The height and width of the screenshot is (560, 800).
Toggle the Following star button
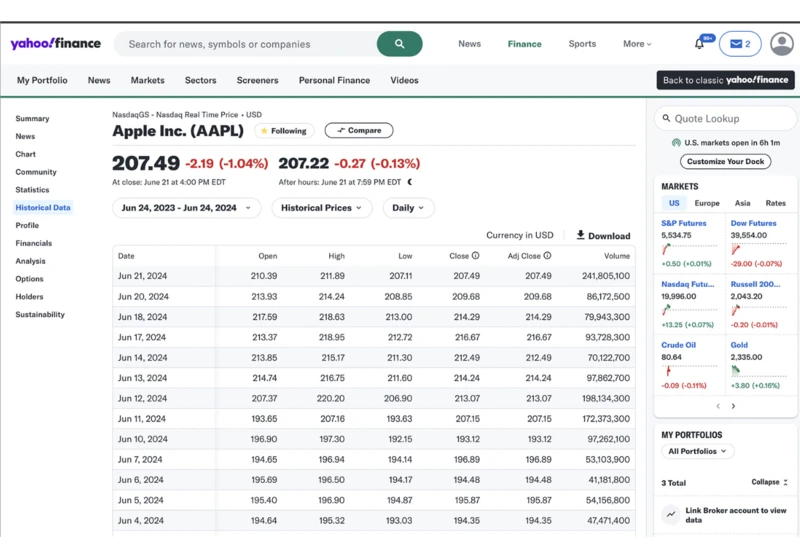(284, 131)
